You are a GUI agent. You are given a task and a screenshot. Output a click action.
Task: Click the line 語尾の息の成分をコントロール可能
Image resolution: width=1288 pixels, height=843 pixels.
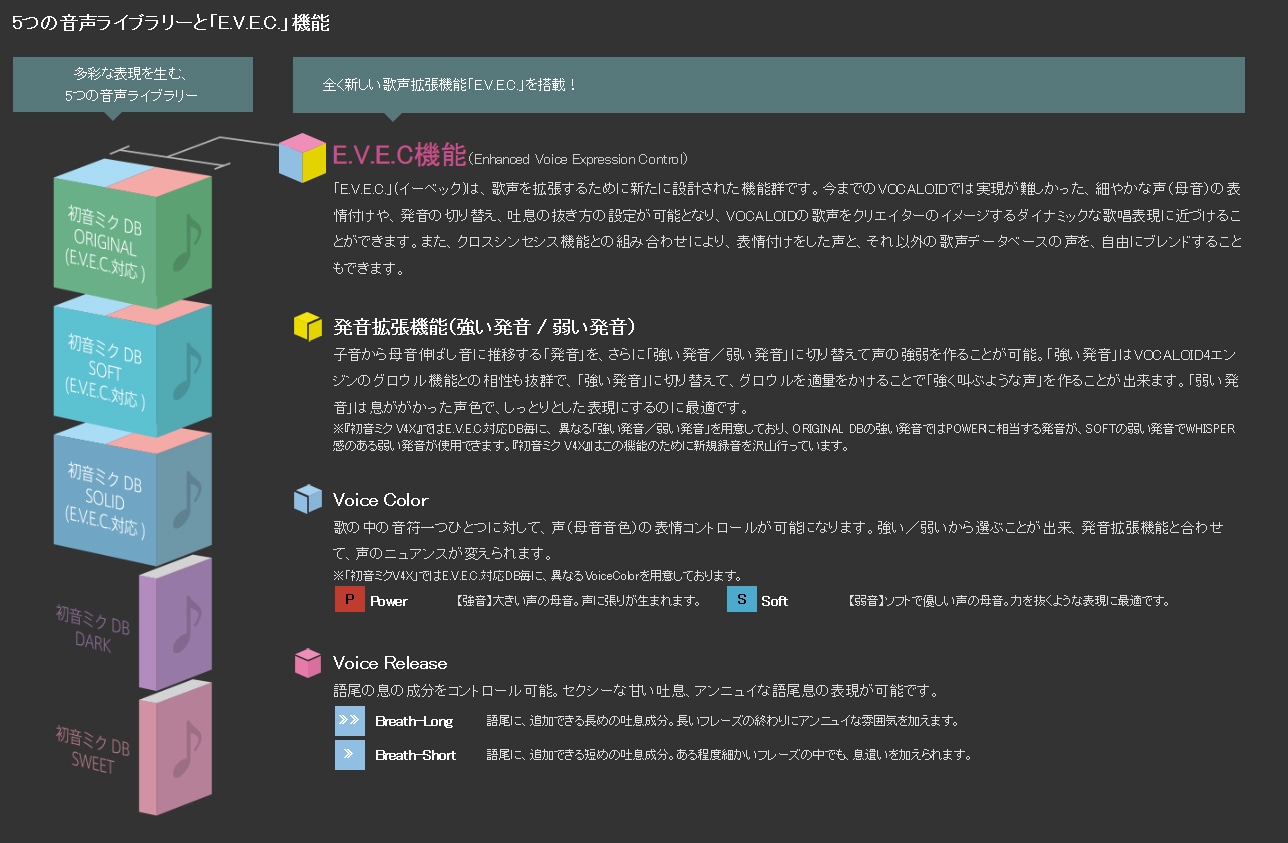635,691
